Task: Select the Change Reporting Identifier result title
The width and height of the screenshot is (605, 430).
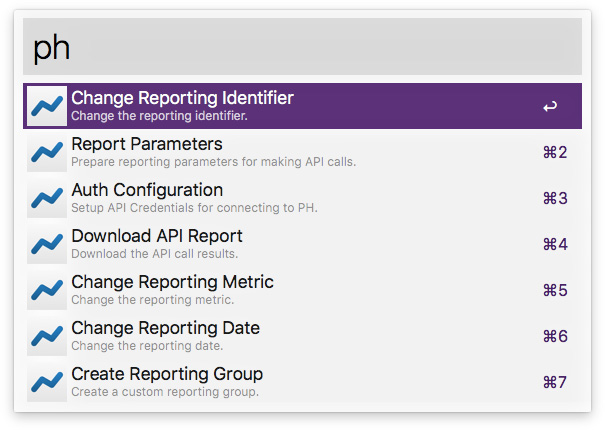Action: pos(182,98)
